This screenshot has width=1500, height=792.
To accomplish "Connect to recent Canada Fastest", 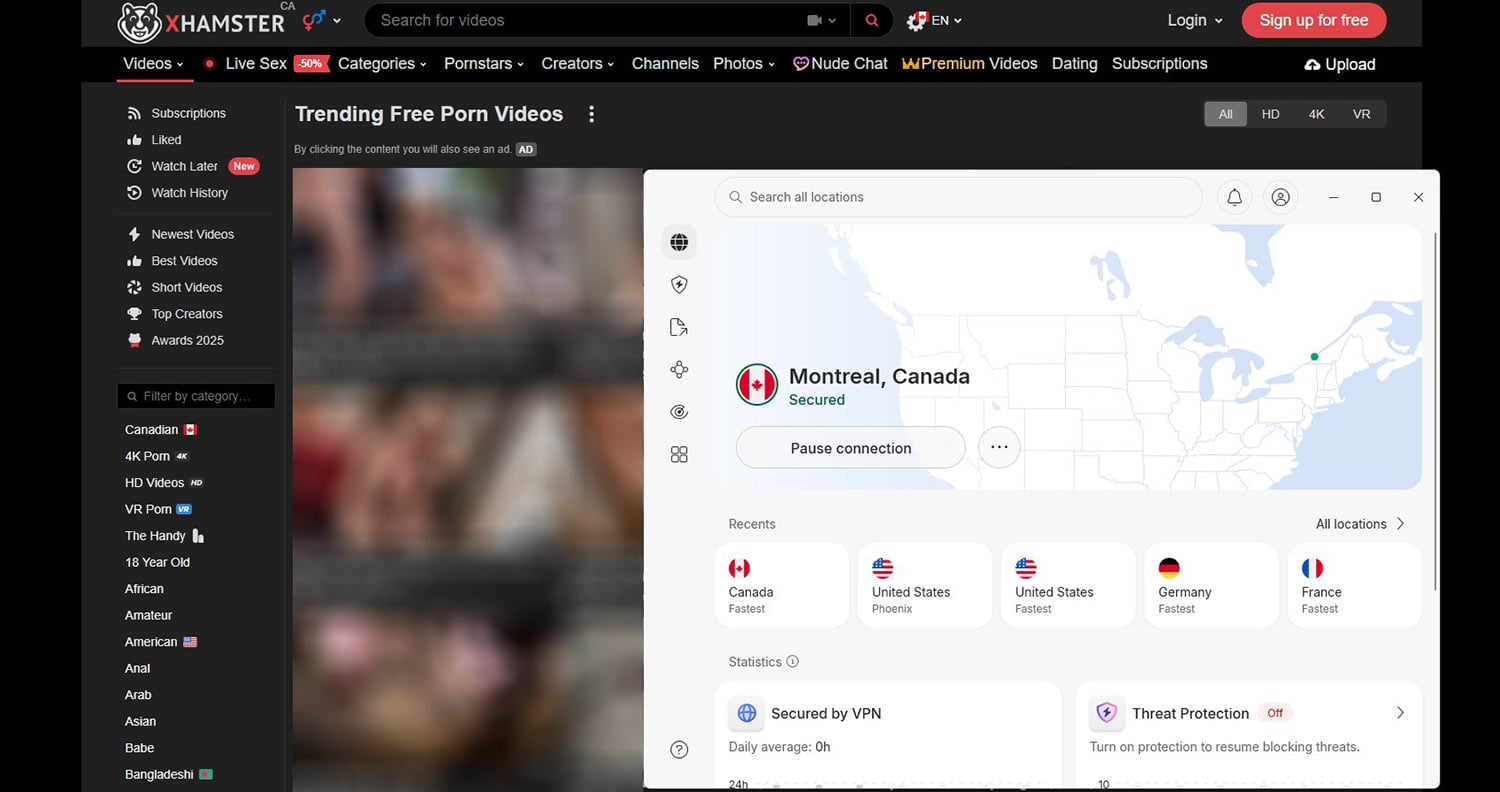I will 781,585.
